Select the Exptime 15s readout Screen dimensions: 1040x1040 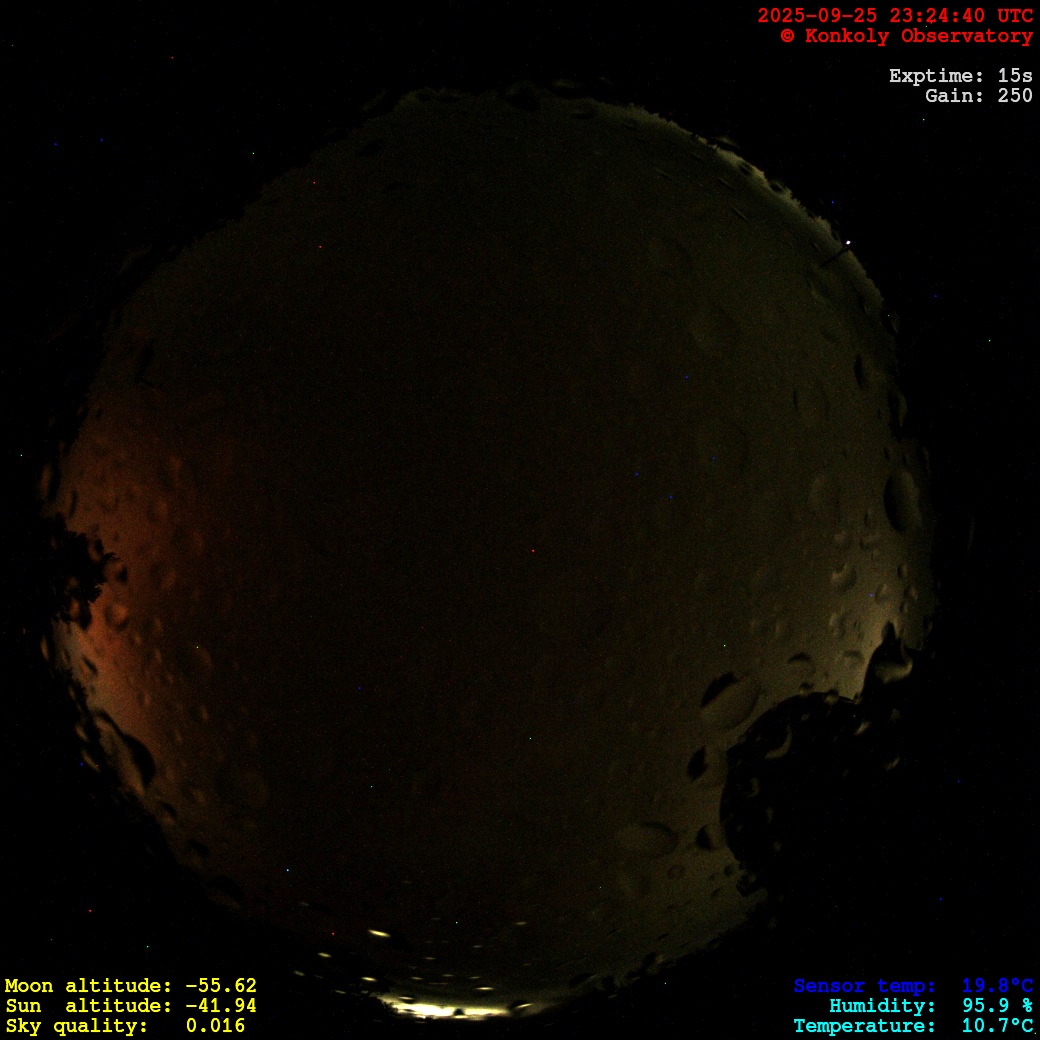[x=960, y=76]
